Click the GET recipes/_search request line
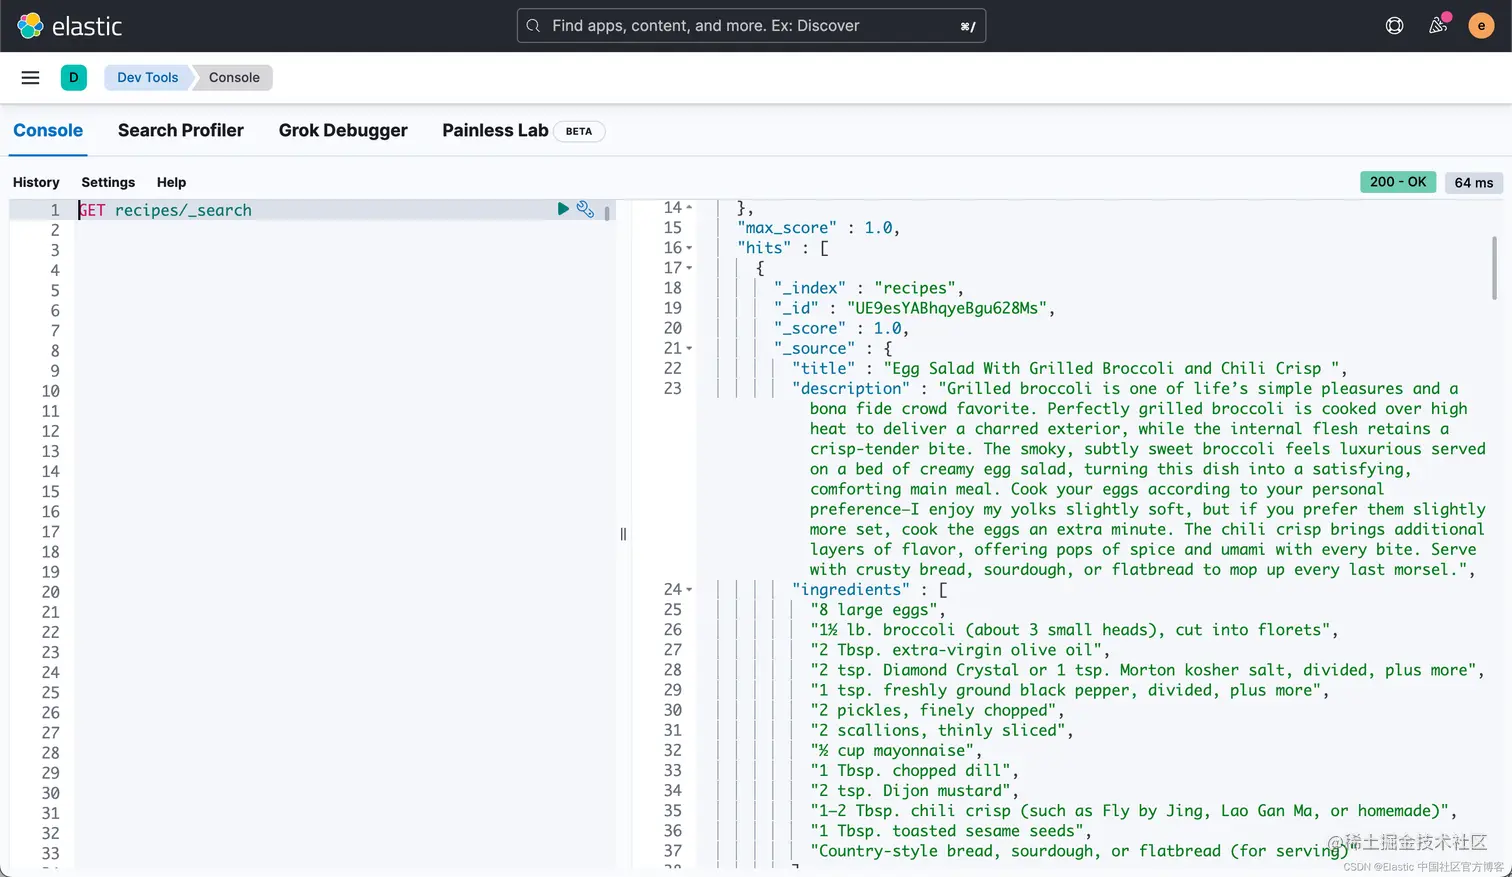This screenshot has height=877, width=1512. tap(165, 210)
